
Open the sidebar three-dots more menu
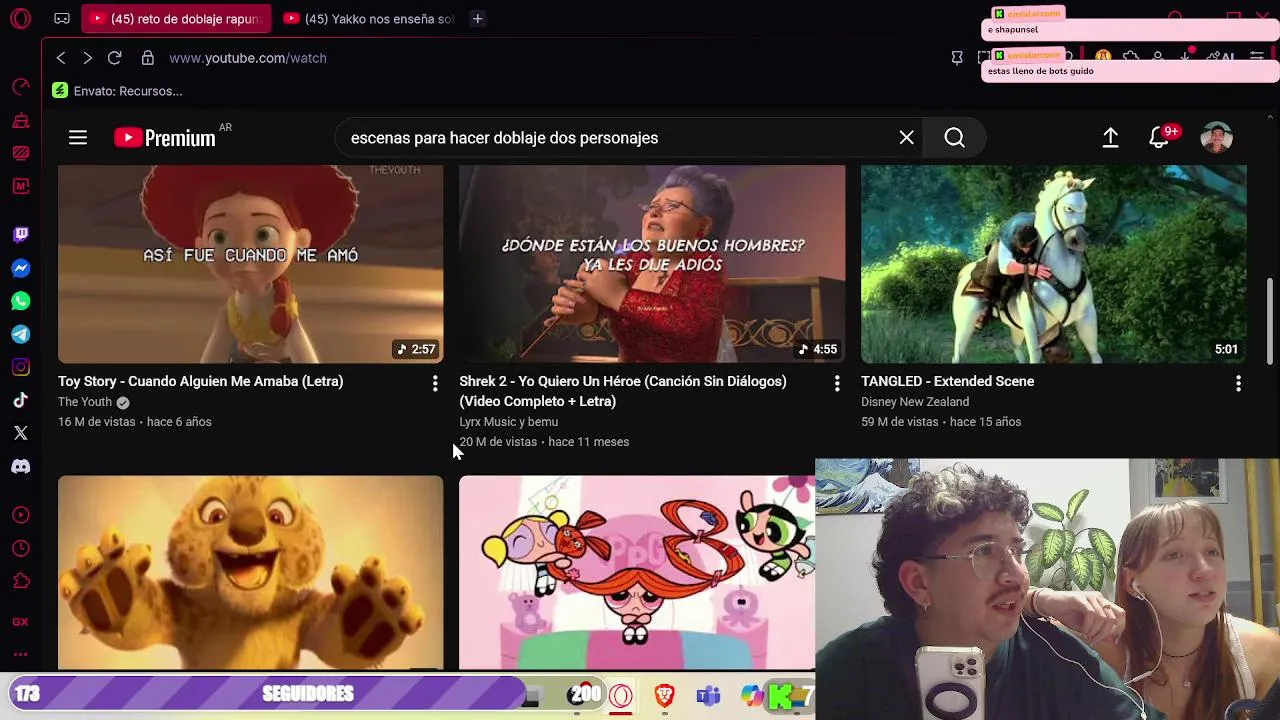[x=21, y=655]
